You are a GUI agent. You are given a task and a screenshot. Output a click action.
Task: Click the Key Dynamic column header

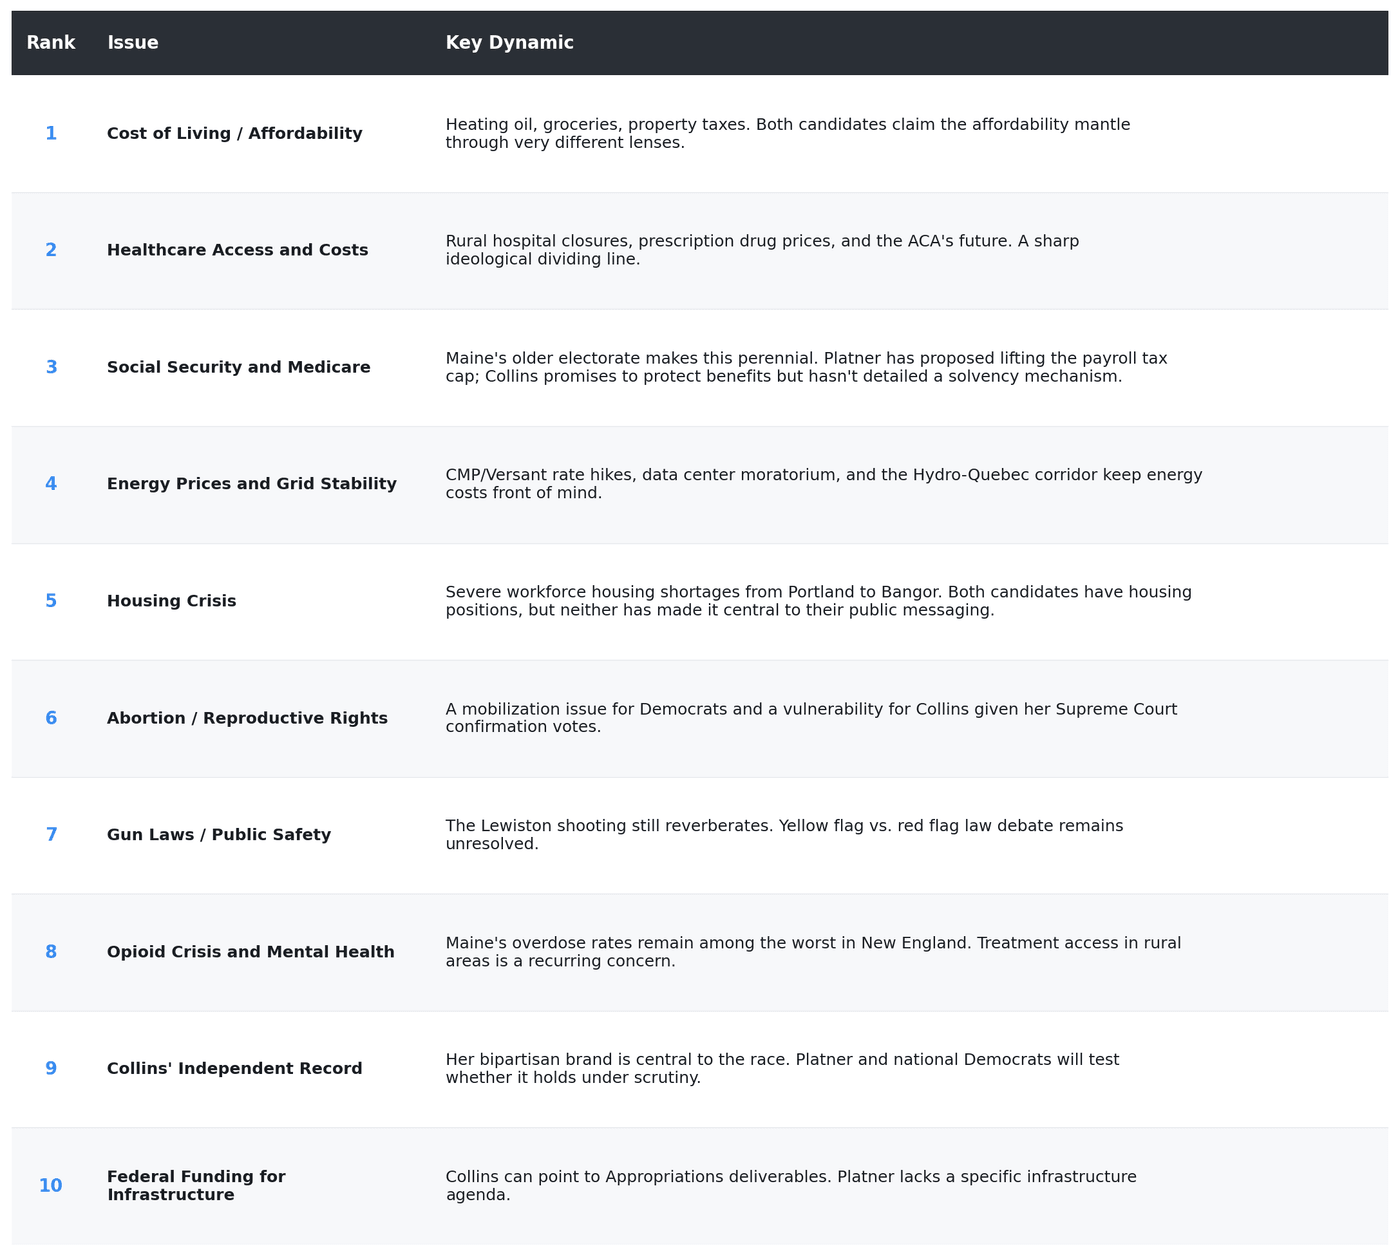pos(510,43)
